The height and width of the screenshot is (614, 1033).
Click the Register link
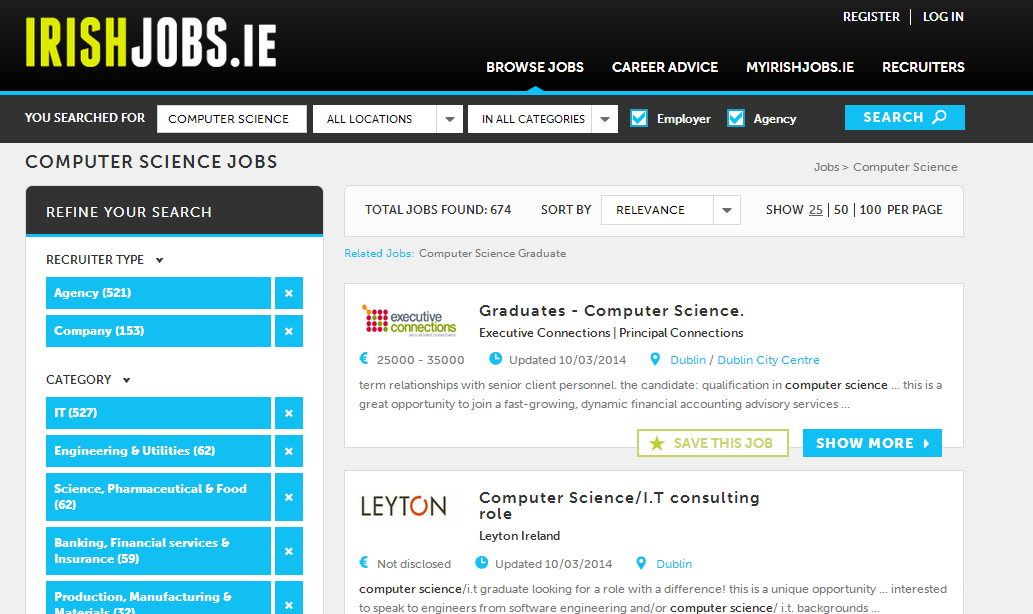pyautogui.click(x=871, y=16)
